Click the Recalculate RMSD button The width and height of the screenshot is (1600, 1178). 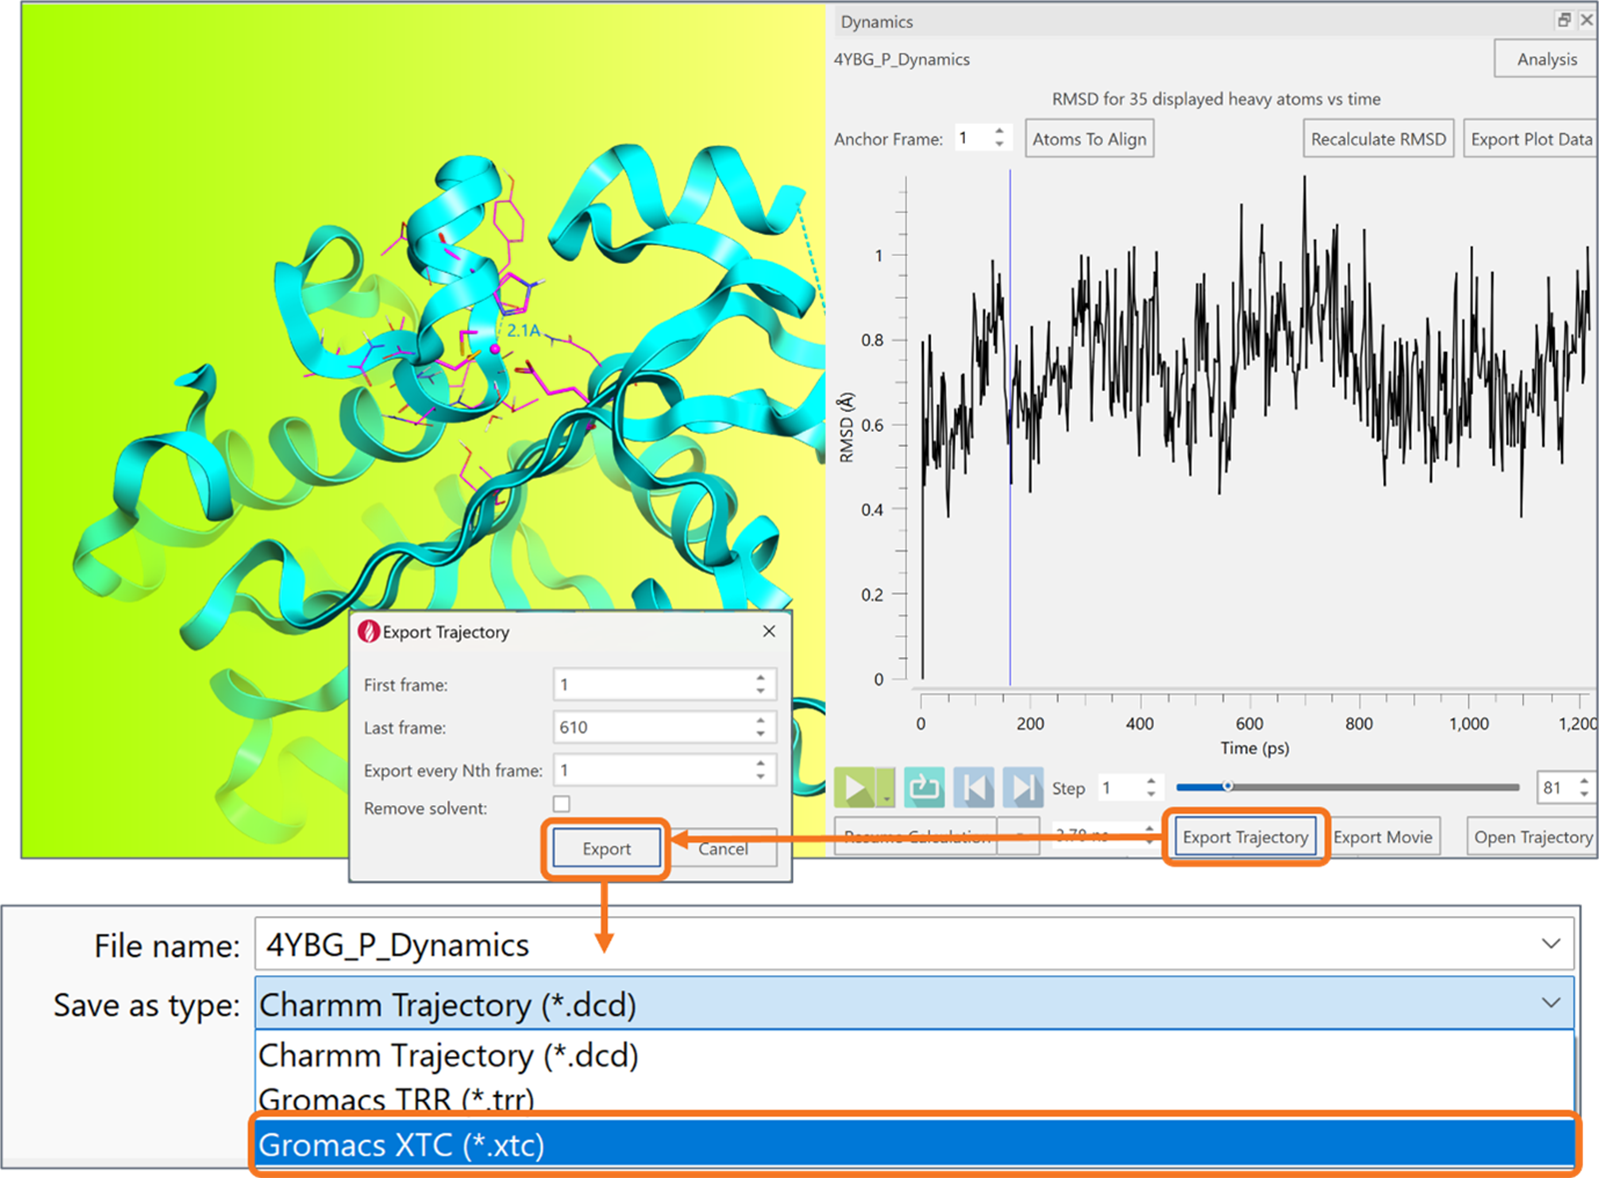coord(1378,139)
